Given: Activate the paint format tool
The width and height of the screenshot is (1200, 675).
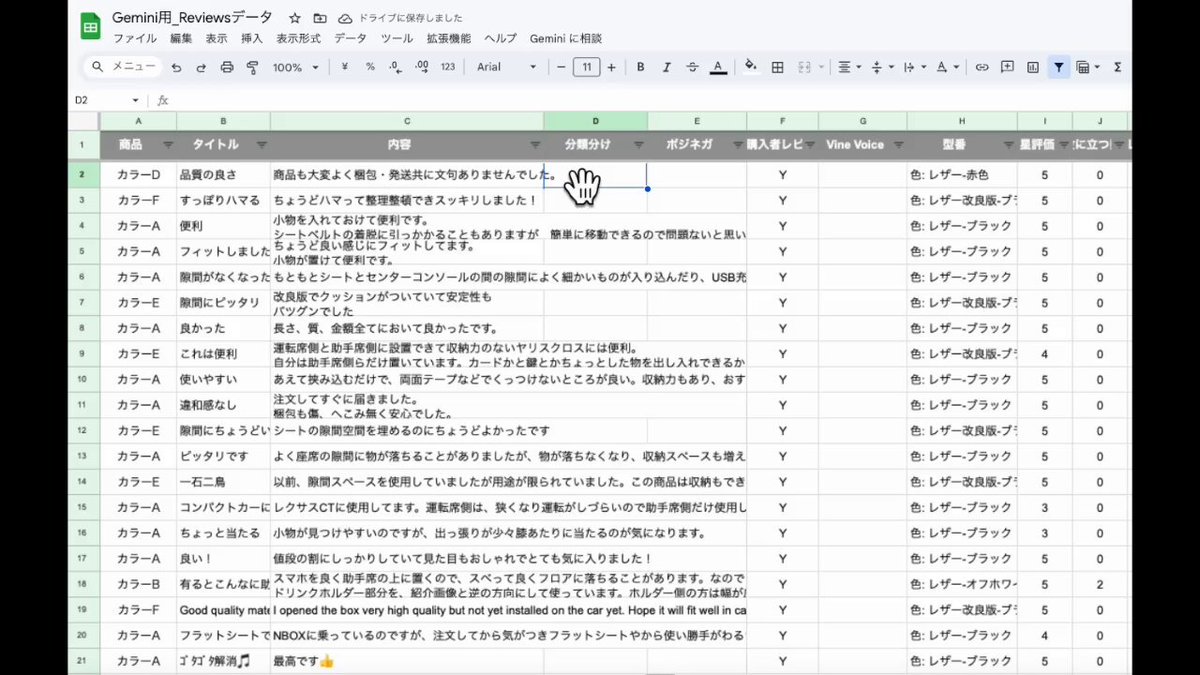Looking at the screenshot, I should [x=252, y=67].
